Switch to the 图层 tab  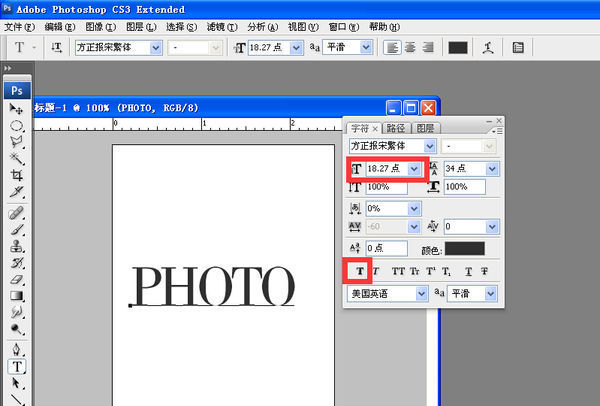pyautogui.click(x=425, y=128)
